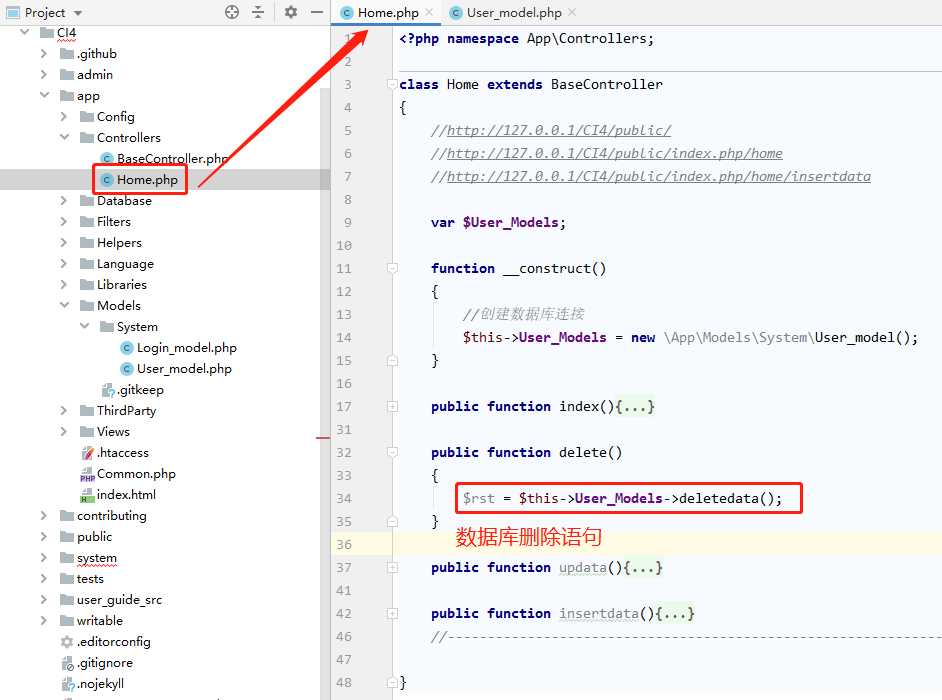
Task: Collapse the Controllers folder
Action: click(64, 137)
